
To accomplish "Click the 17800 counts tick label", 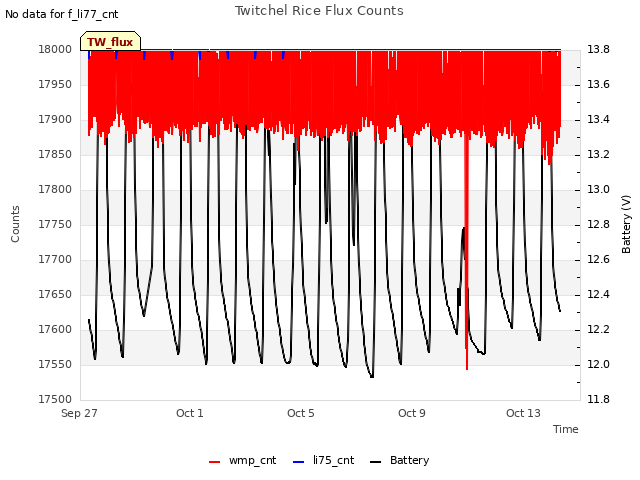I will tap(55, 189).
